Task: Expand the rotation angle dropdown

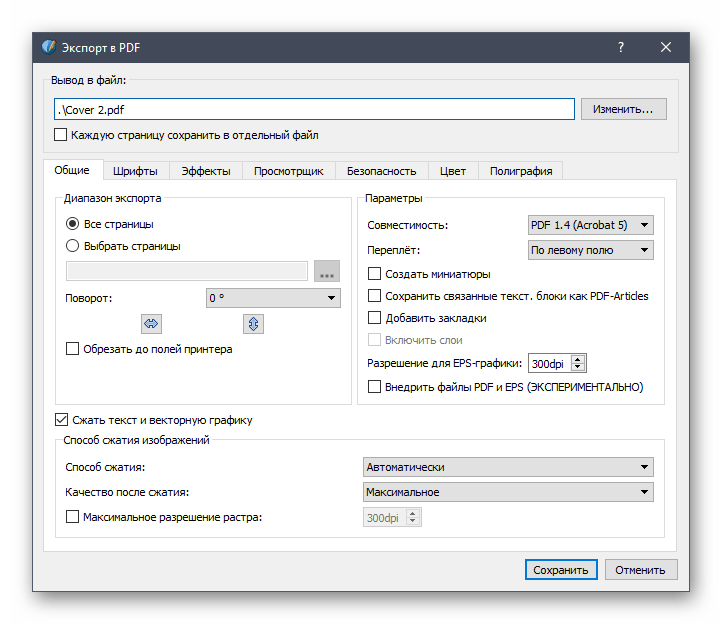Action: 272,298
